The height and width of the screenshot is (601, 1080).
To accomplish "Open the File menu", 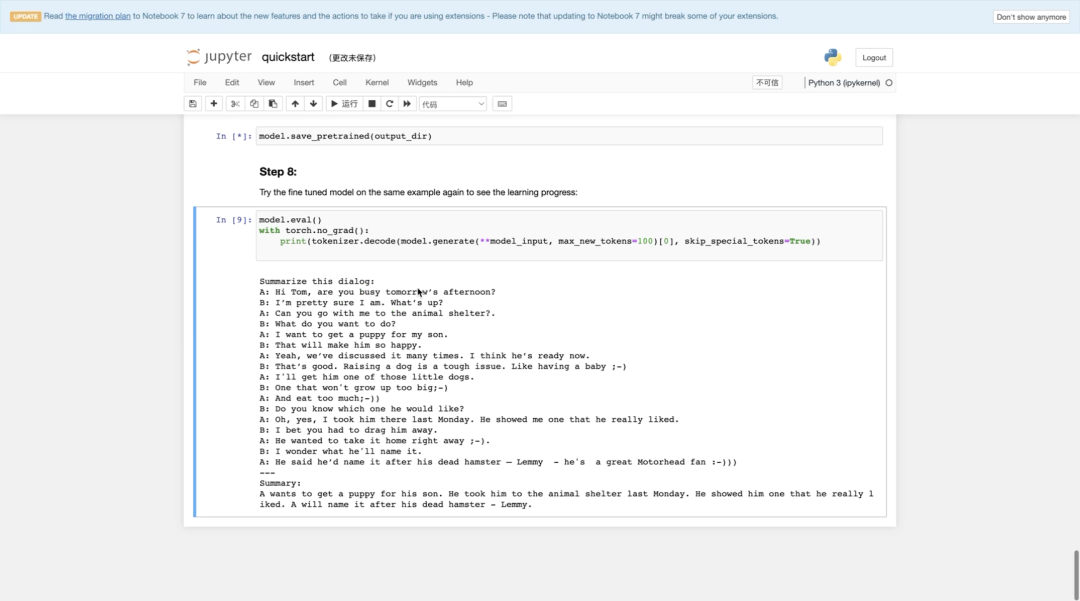I will pyautogui.click(x=200, y=83).
